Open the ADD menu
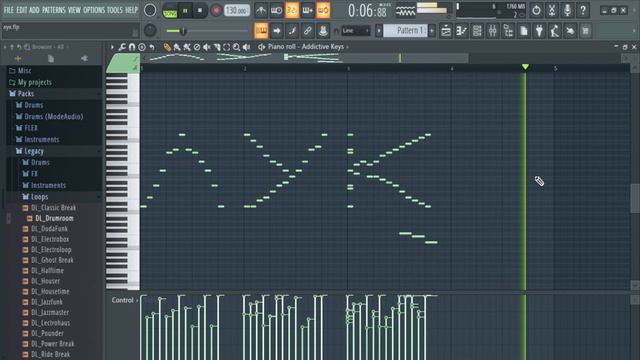 click(x=34, y=10)
